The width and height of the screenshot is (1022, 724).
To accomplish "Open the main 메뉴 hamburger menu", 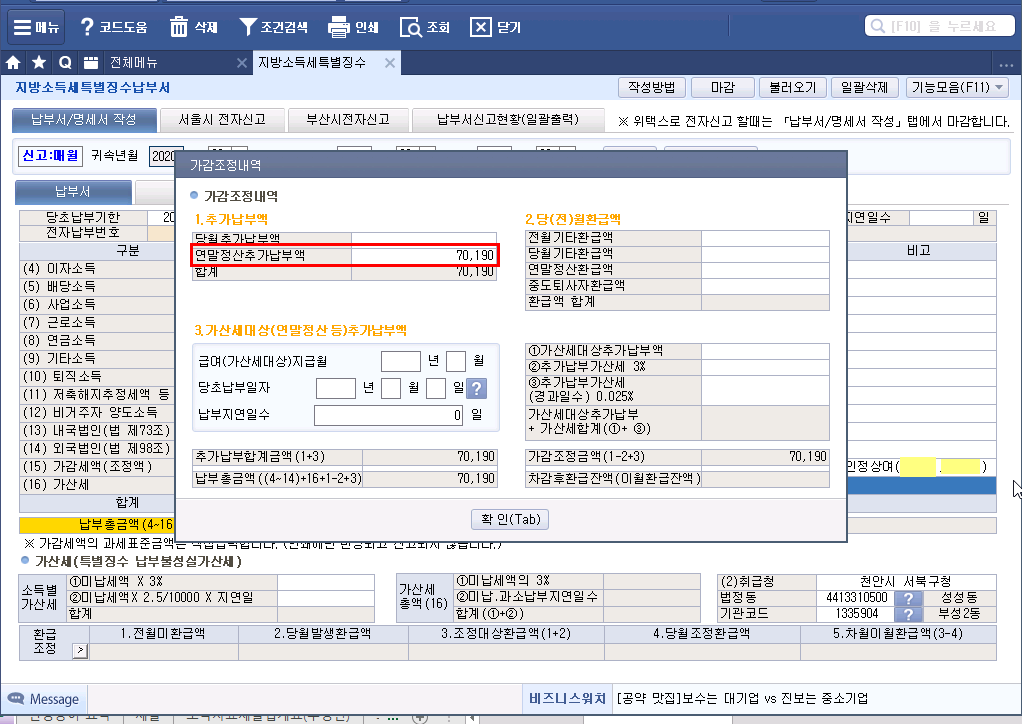I will [36, 27].
